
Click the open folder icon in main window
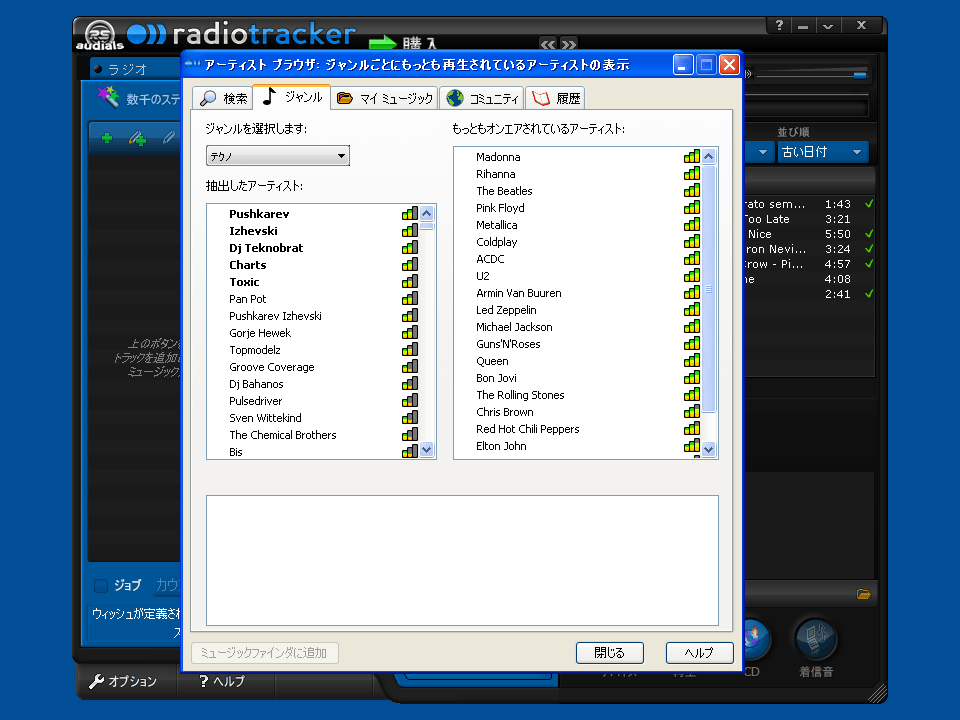tap(863, 594)
